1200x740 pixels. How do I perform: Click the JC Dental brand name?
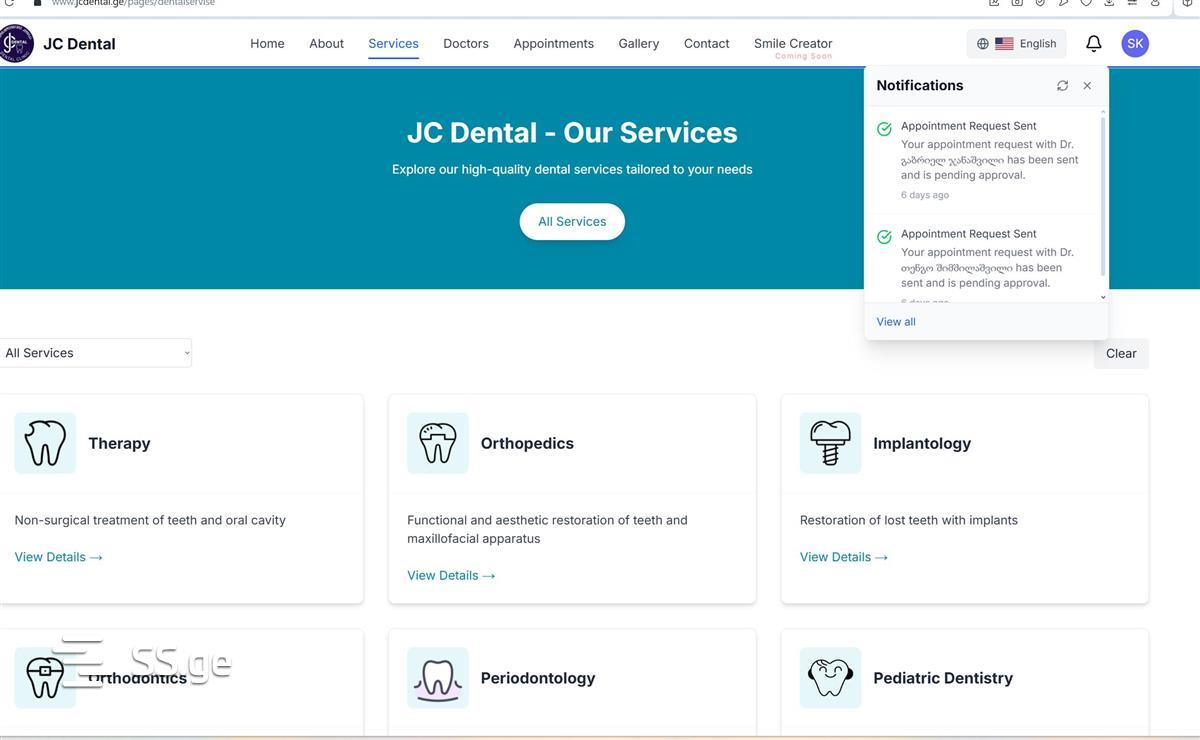(x=79, y=44)
